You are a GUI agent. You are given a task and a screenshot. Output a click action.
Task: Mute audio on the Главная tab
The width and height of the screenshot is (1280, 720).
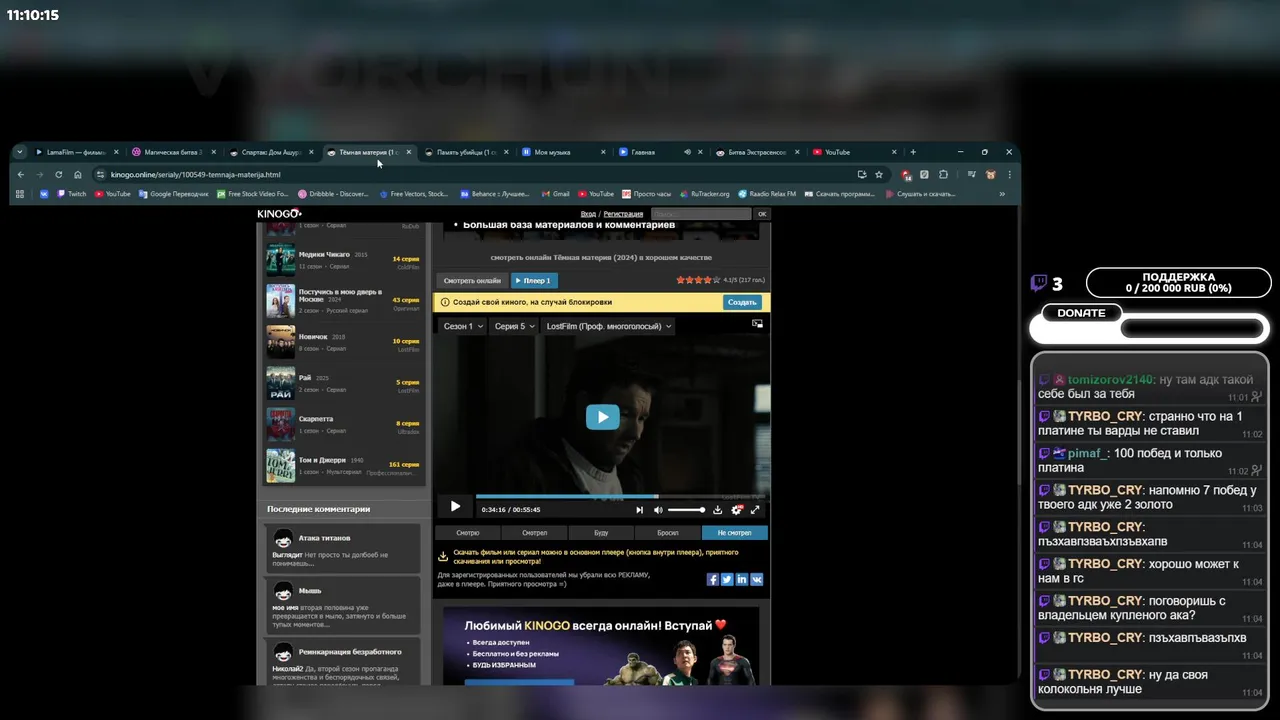(x=687, y=152)
